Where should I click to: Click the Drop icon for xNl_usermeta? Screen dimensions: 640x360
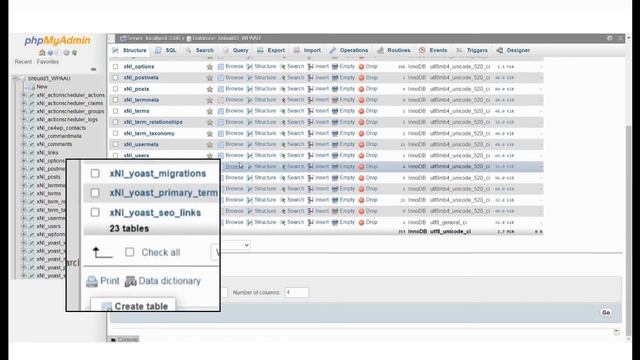361,144
